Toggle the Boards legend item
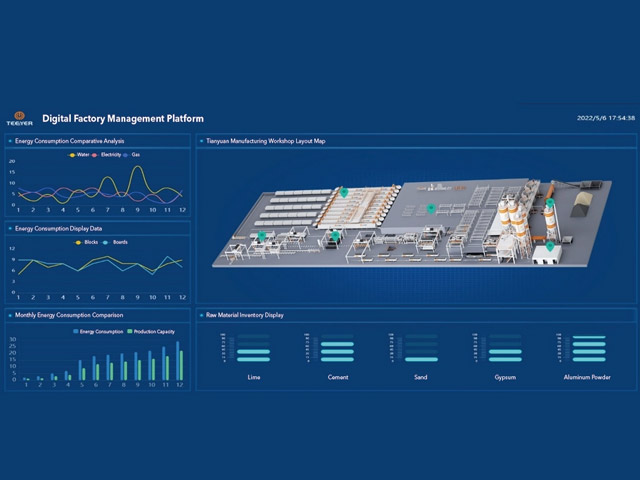The width and height of the screenshot is (640, 480). pos(115,242)
